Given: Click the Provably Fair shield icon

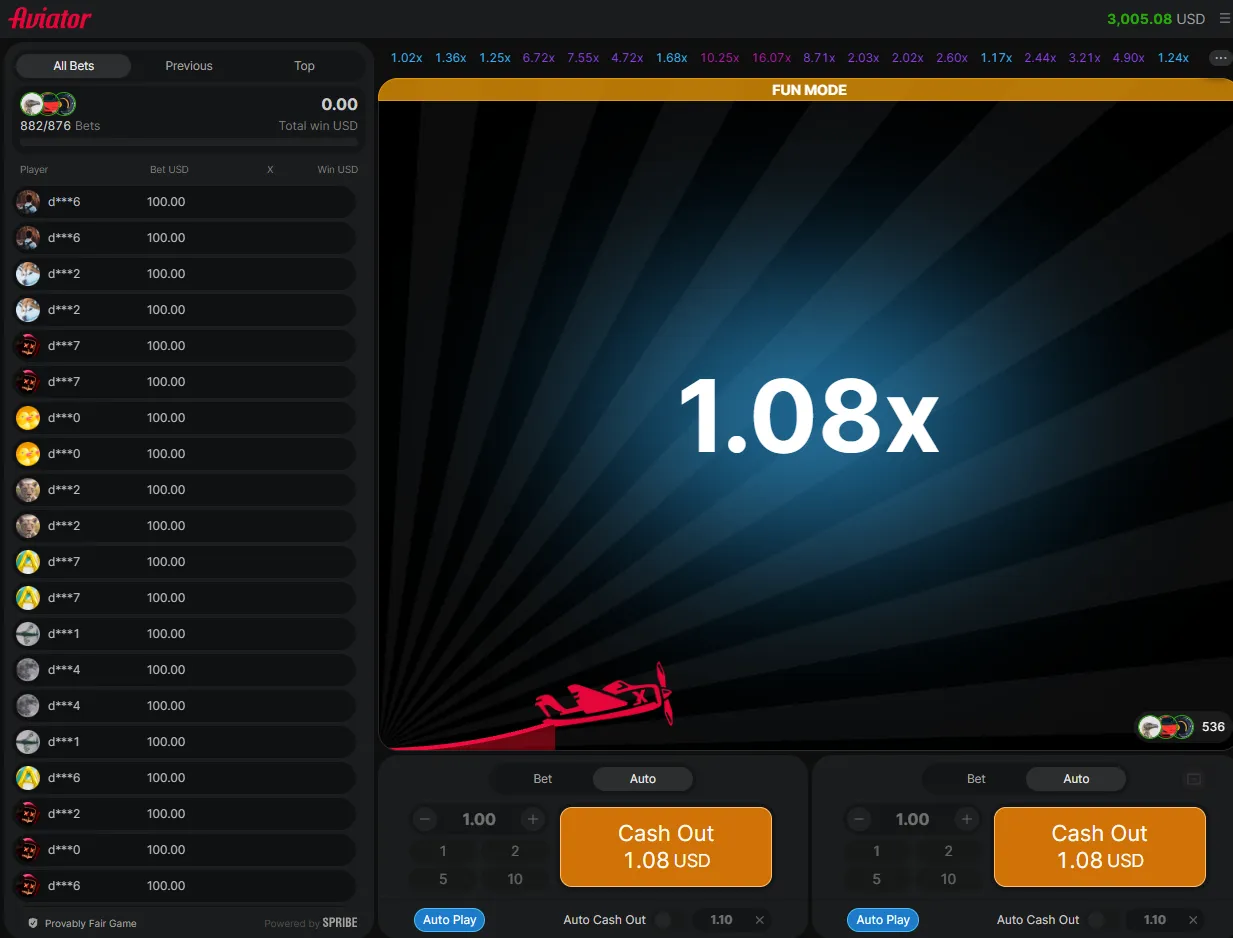Looking at the screenshot, I should click(x=33, y=923).
